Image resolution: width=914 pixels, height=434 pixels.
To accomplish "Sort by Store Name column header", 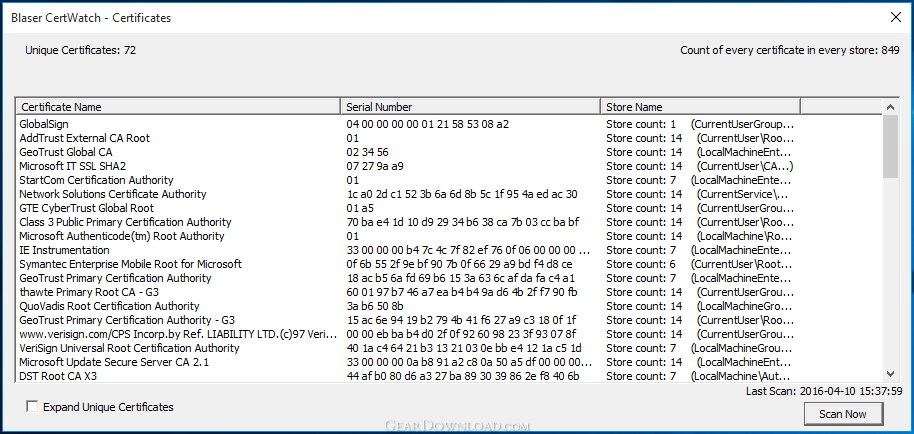I will point(700,107).
